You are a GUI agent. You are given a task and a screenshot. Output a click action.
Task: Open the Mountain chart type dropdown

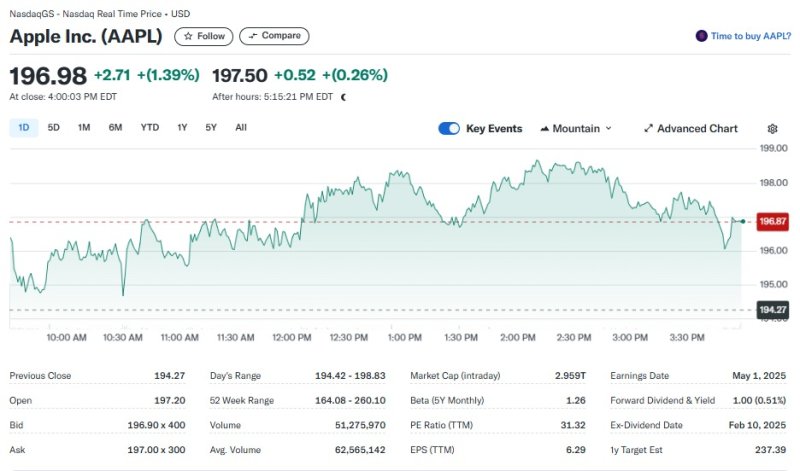click(x=576, y=129)
